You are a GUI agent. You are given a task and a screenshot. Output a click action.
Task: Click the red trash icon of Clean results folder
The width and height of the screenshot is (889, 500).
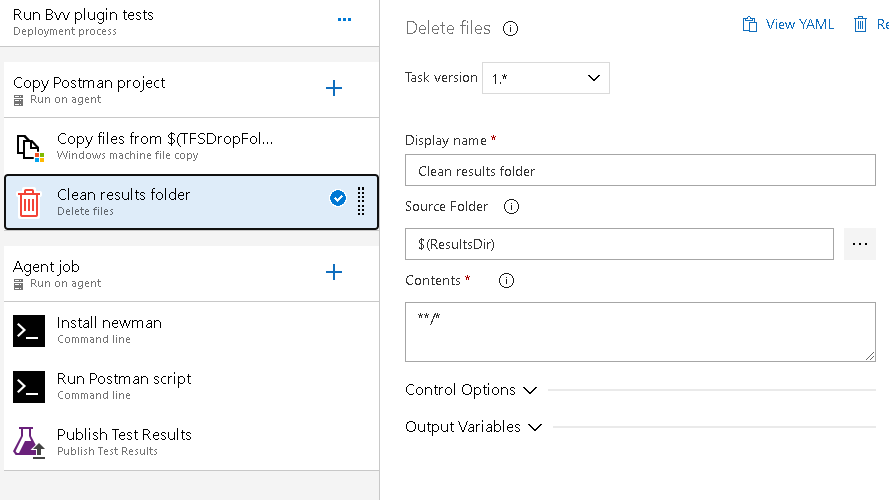(x=28, y=202)
